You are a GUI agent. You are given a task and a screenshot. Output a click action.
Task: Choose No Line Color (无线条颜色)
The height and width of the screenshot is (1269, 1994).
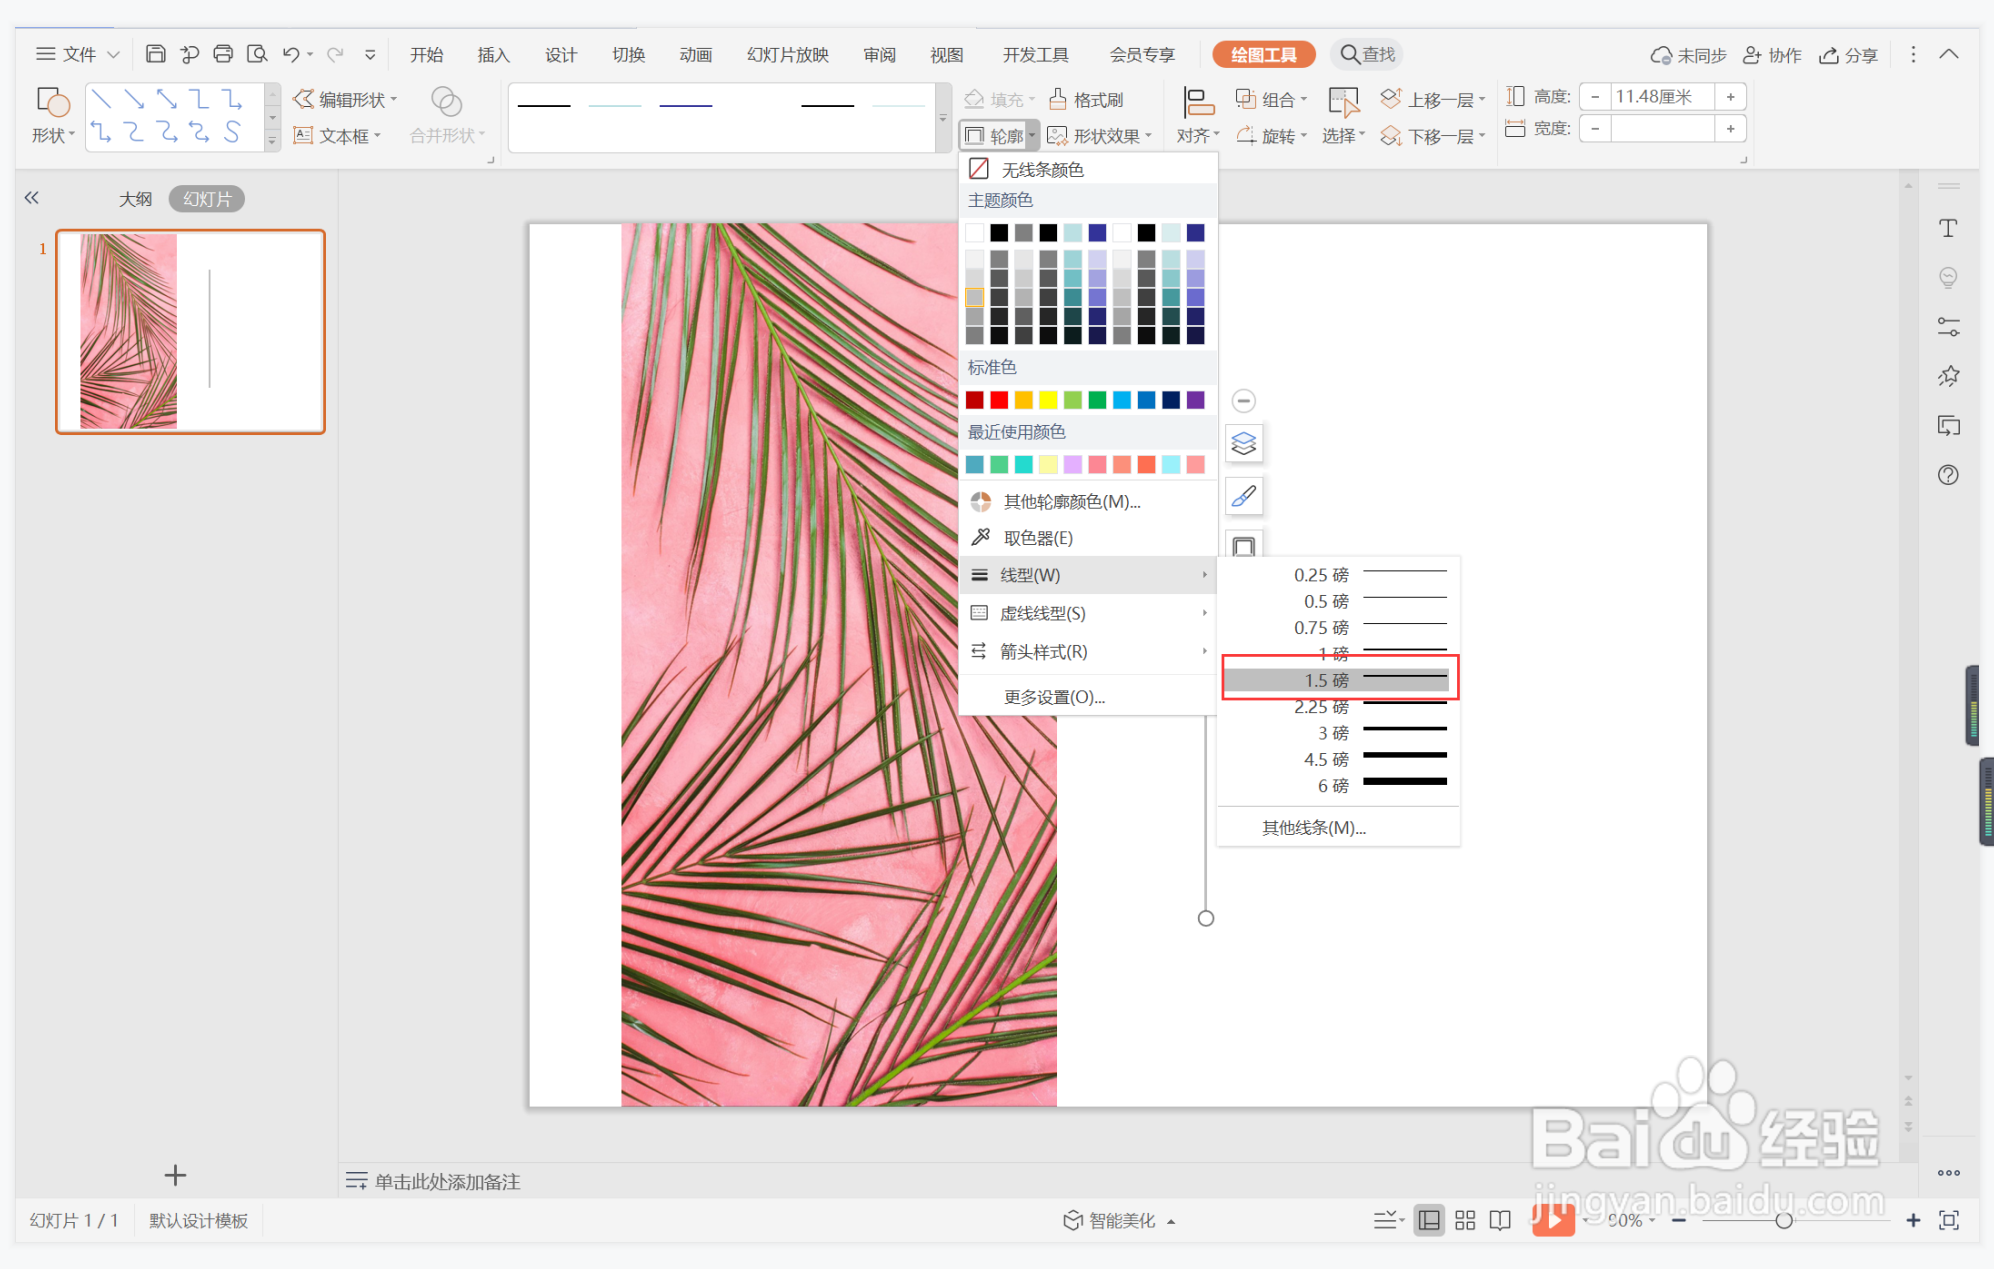pyautogui.click(x=1042, y=169)
